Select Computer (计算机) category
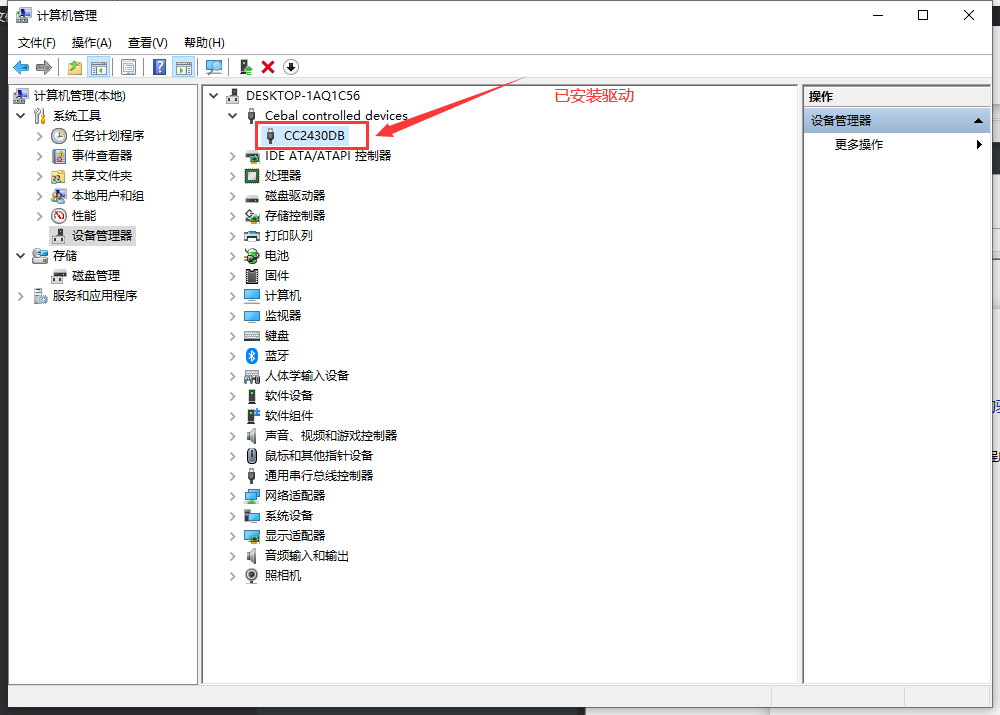Image resolution: width=1000 pixels, height=715 pixels. click(283, 295)
